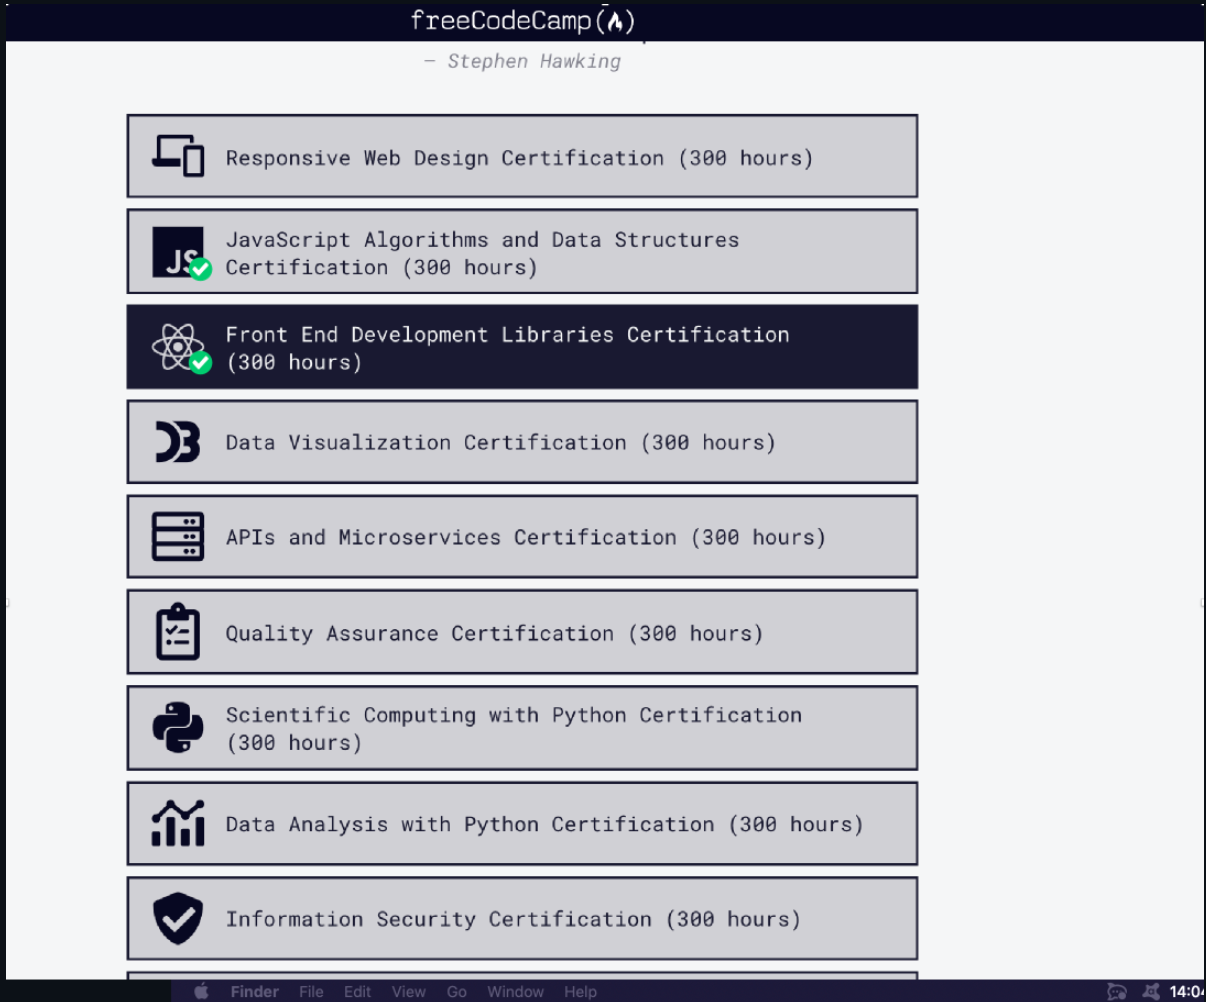Open the Go menu

[457, 992]
